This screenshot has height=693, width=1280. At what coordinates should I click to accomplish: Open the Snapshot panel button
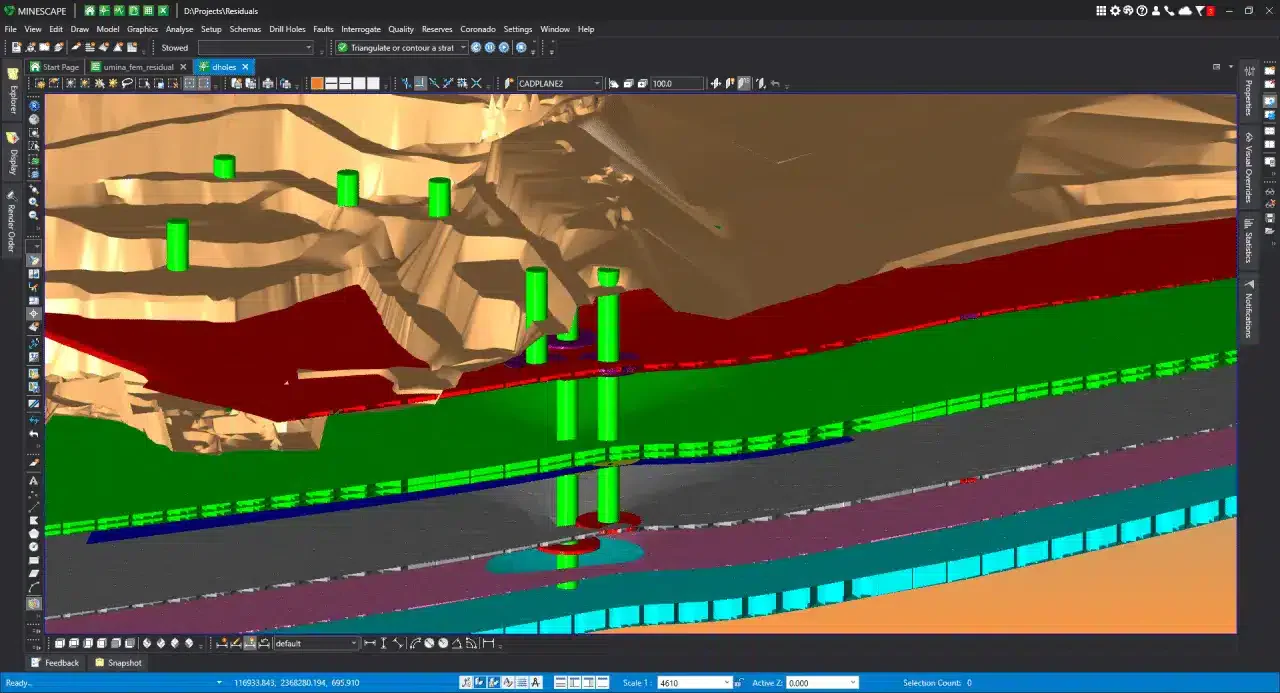tap(118, 663)
